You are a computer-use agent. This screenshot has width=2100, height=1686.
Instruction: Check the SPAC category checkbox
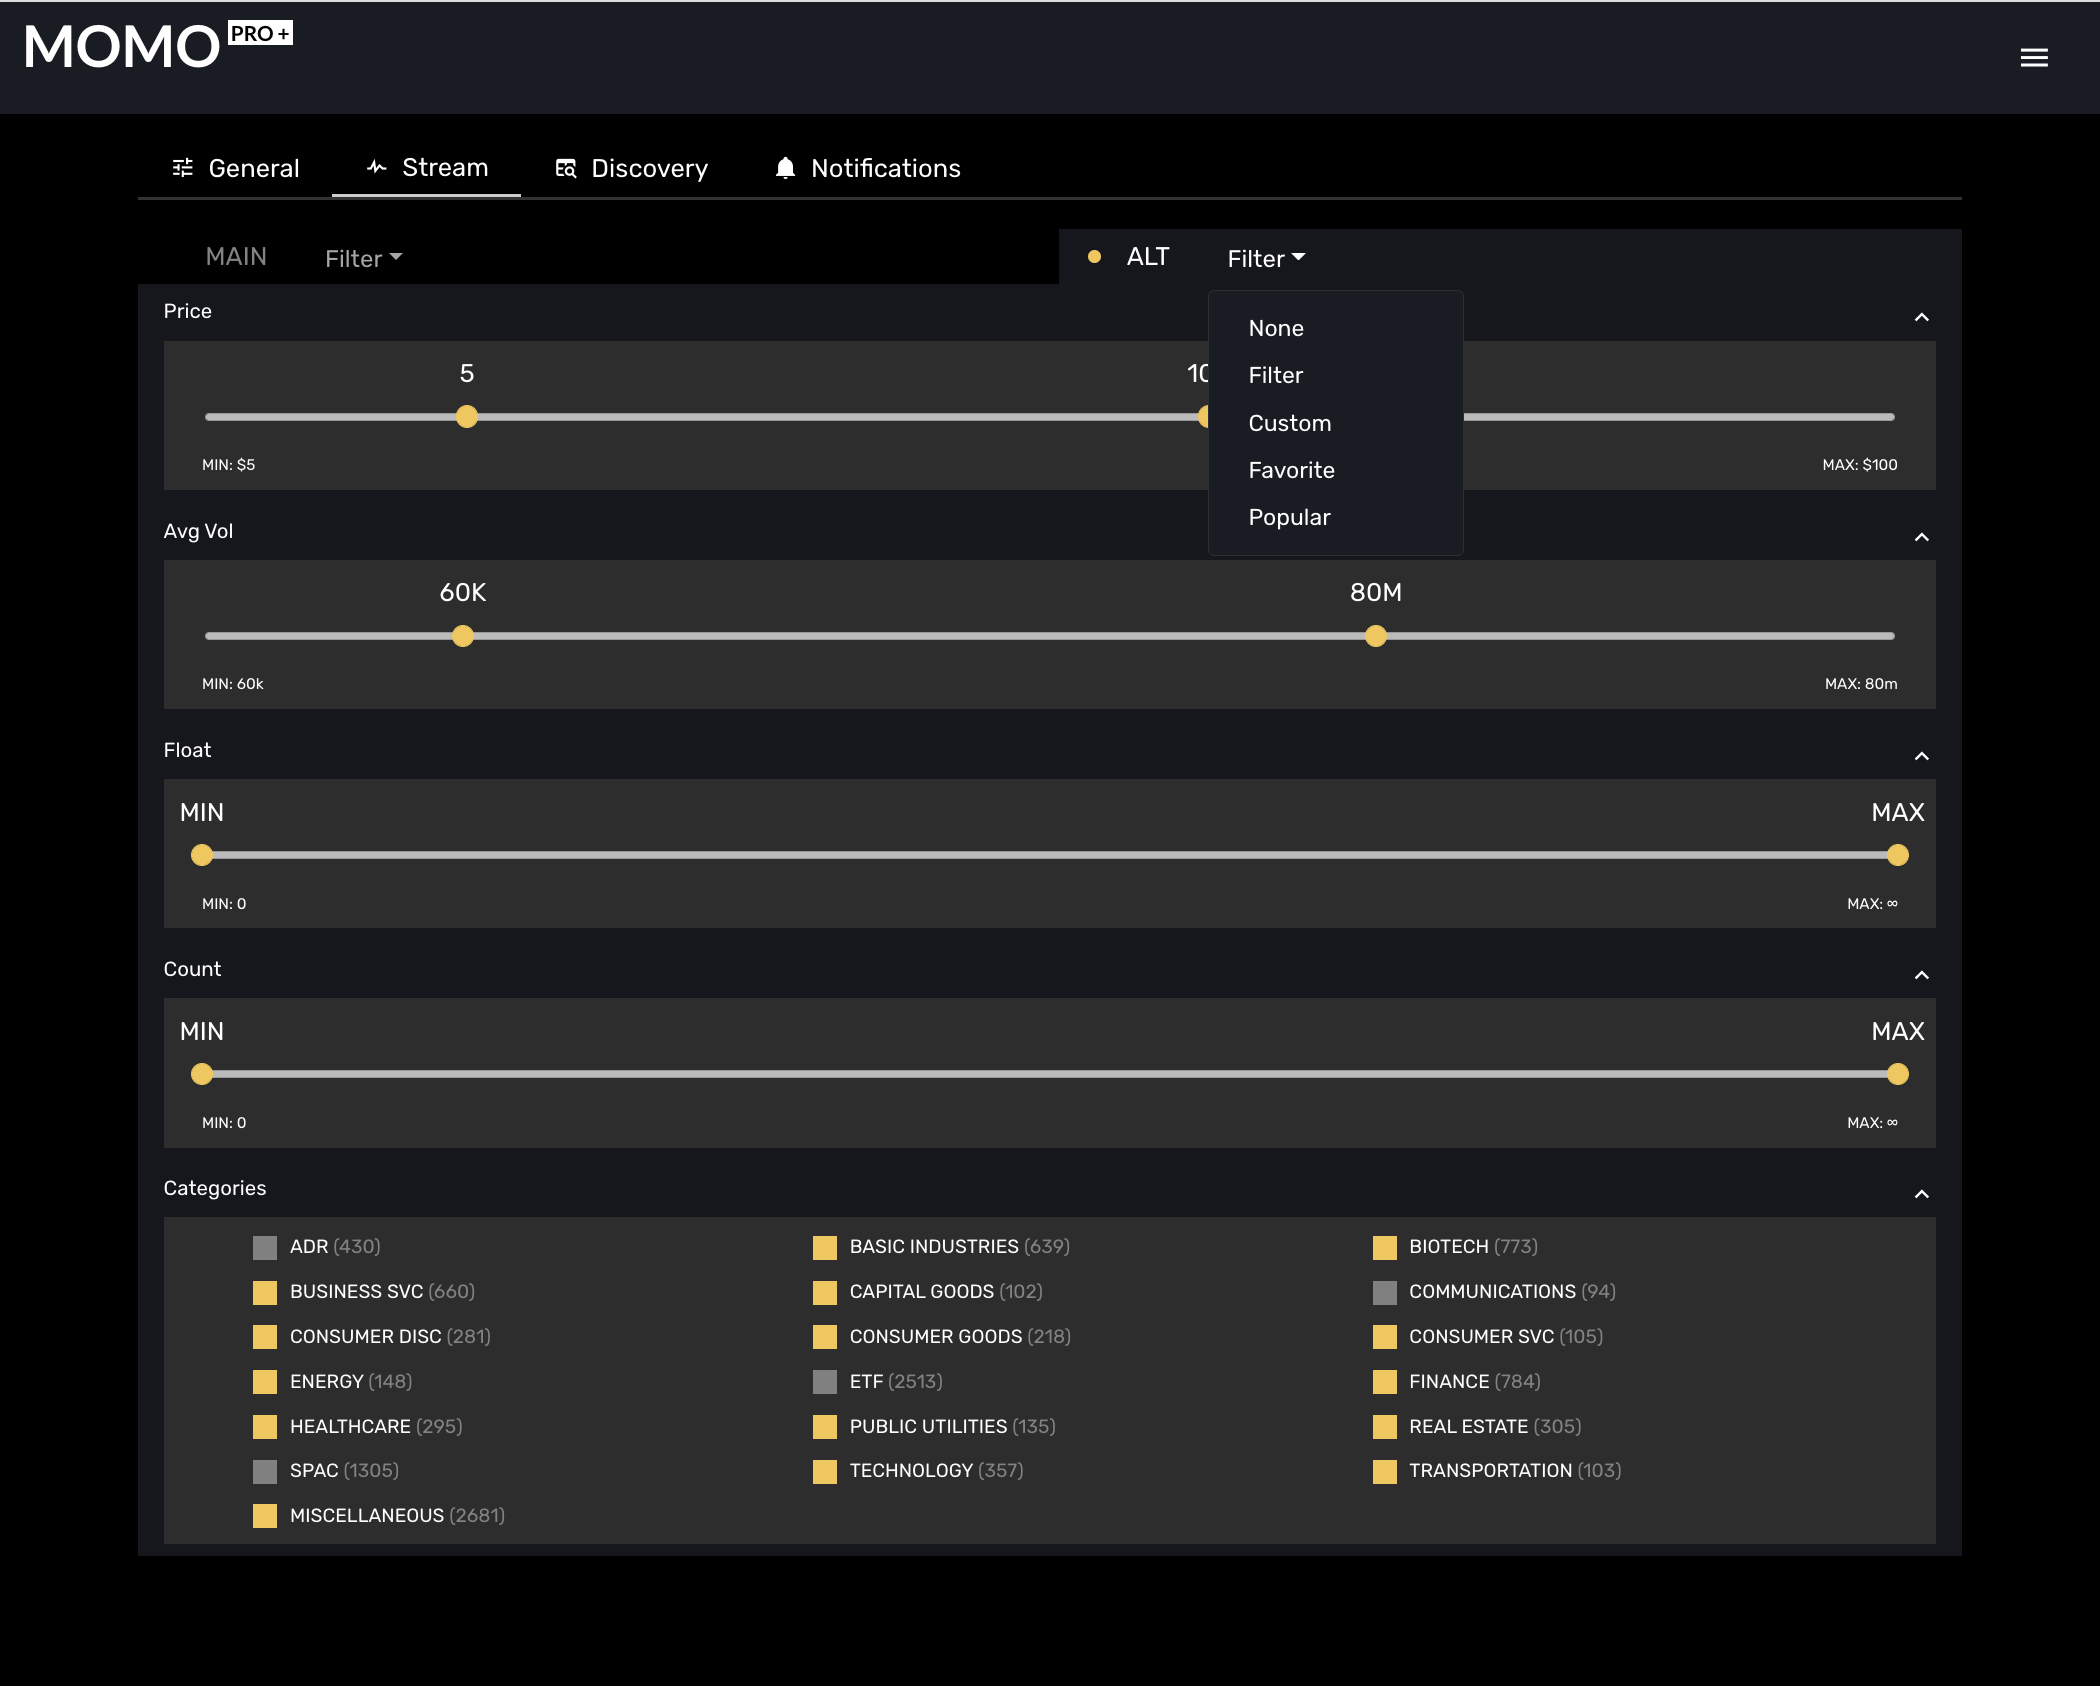265,1471
